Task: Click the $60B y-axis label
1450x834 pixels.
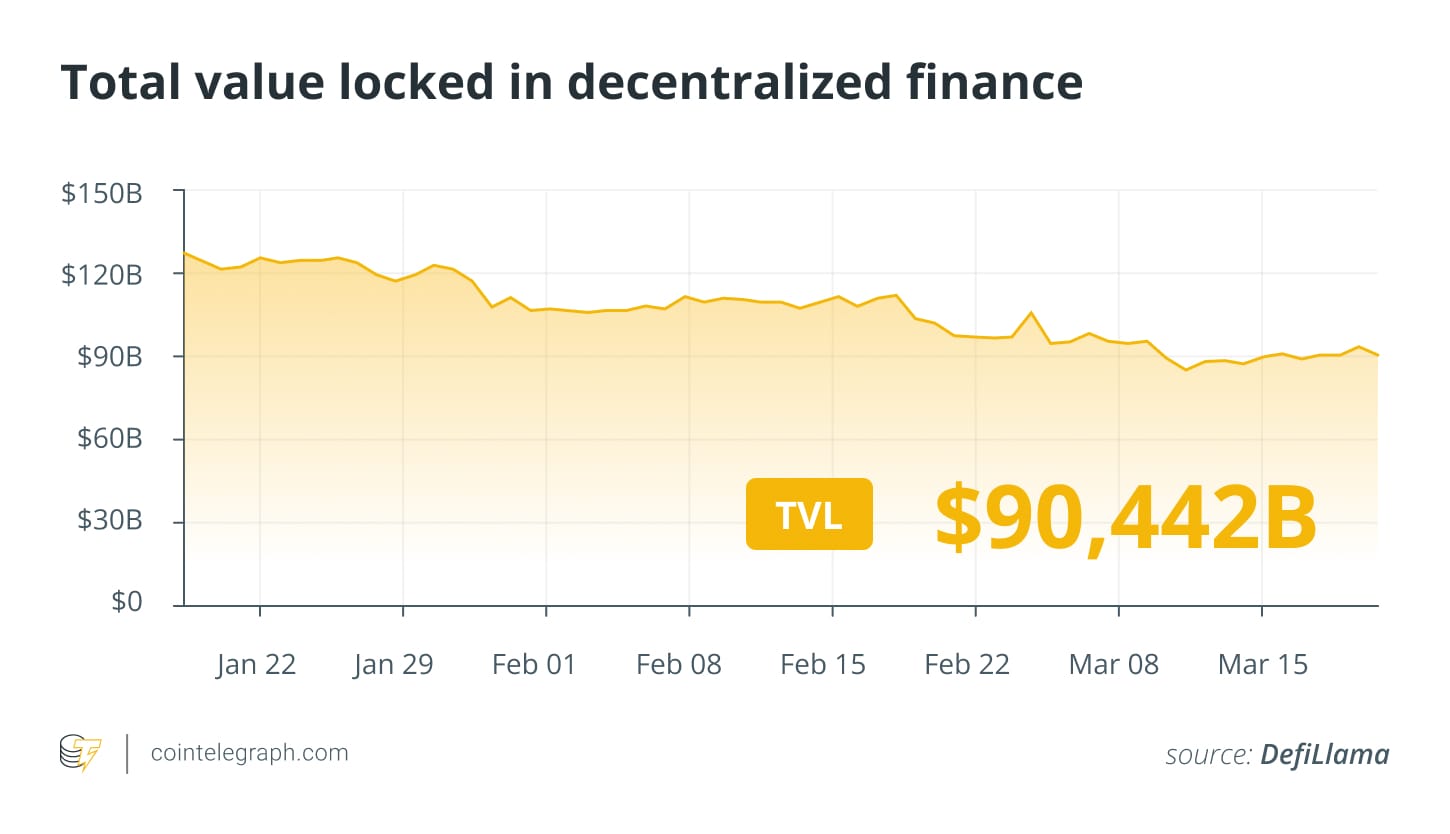Action: [109, 439]
